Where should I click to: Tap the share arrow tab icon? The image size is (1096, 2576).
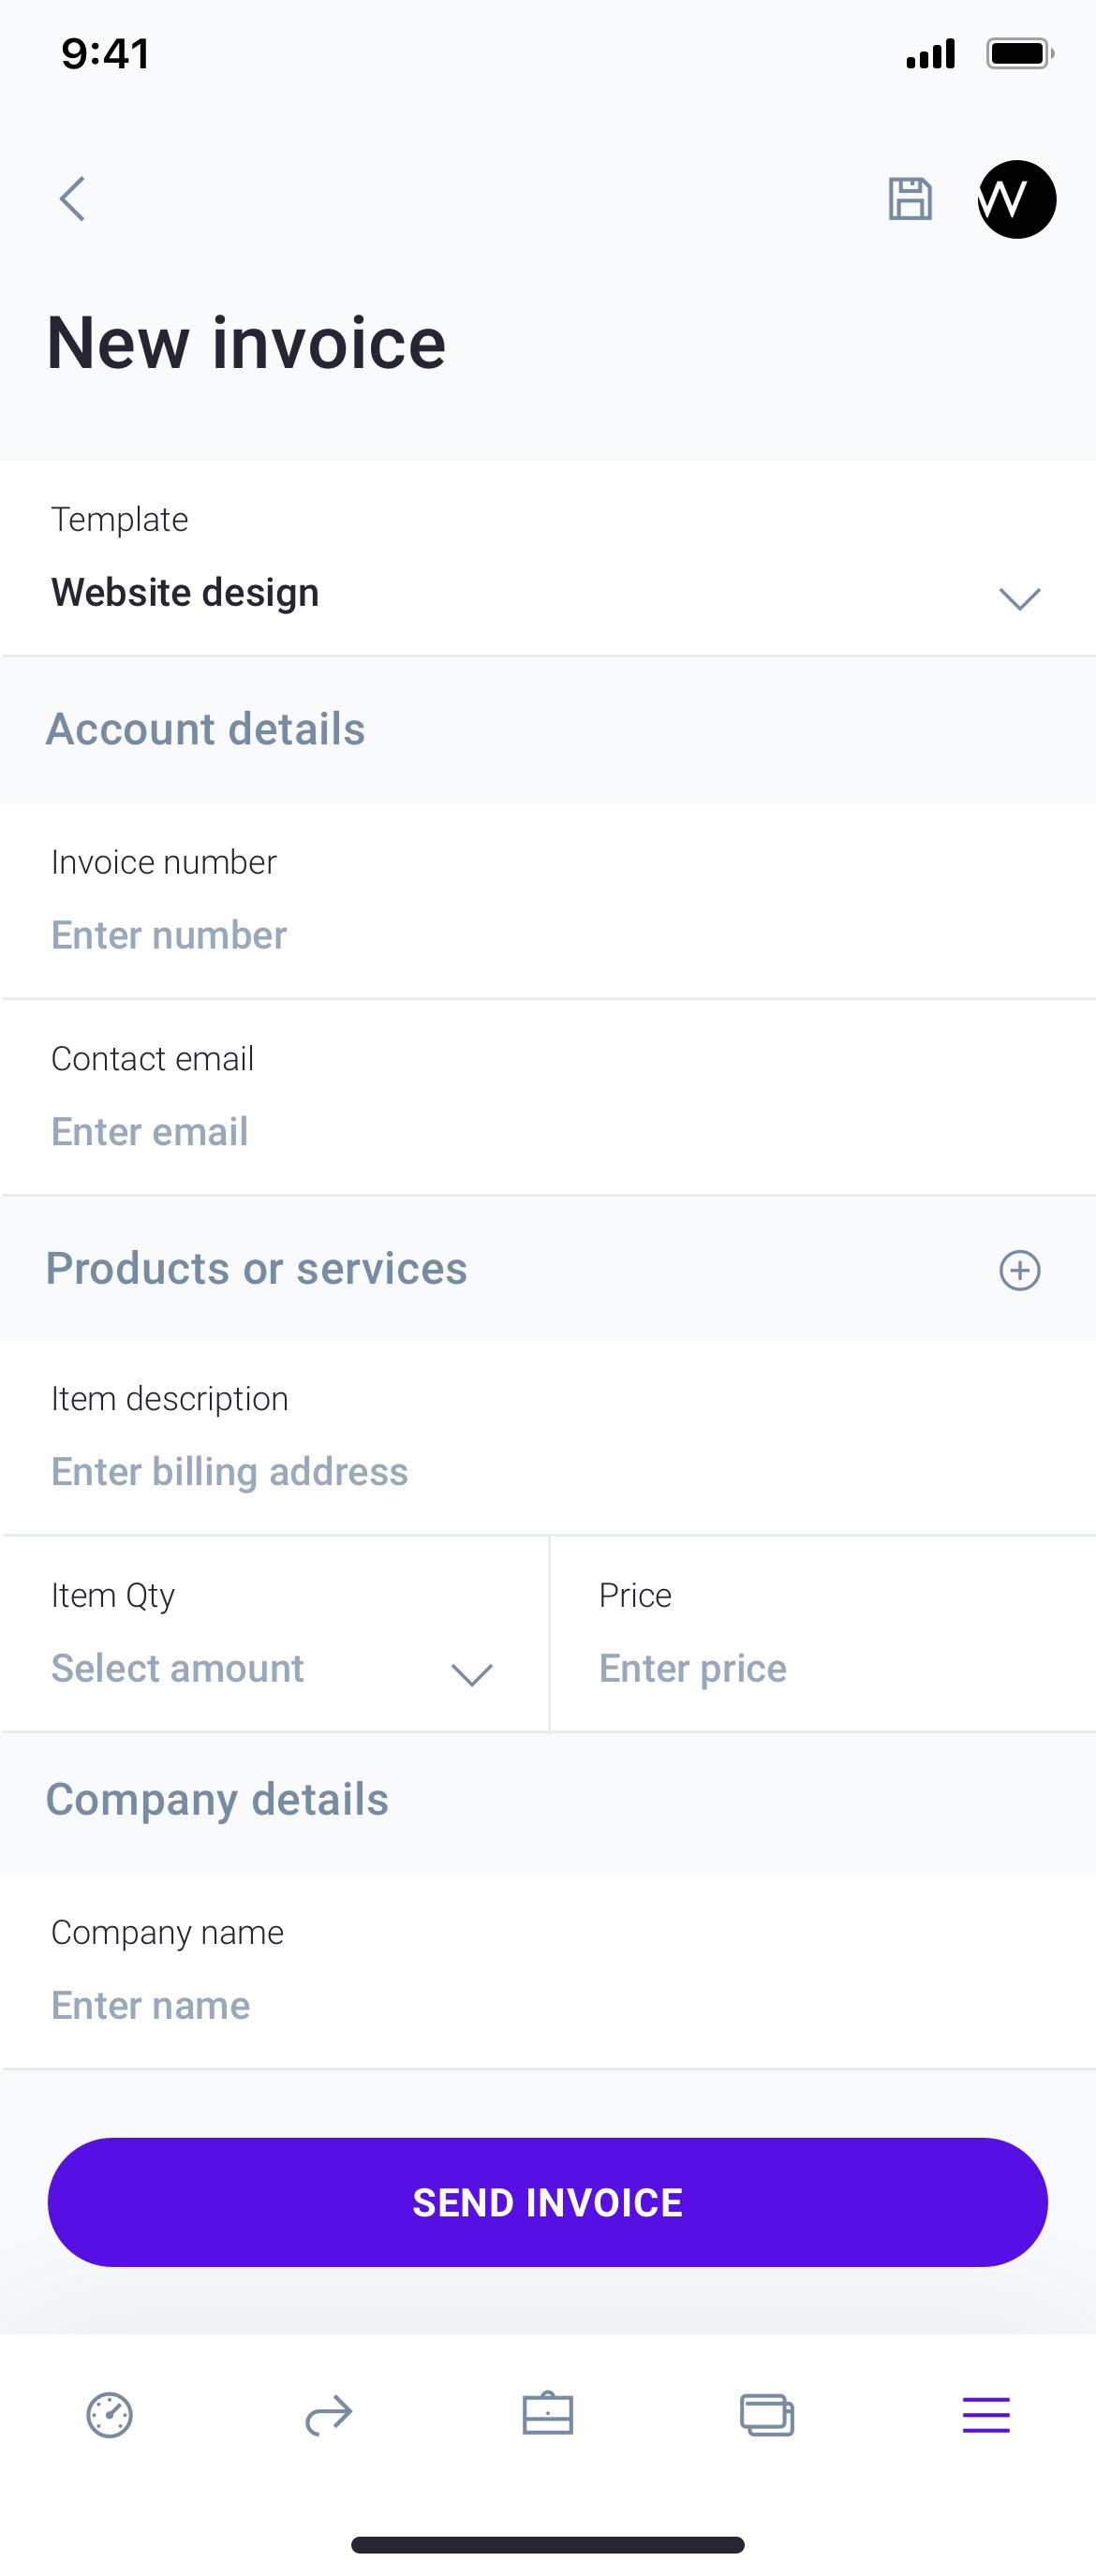[x=328, y=2415]
